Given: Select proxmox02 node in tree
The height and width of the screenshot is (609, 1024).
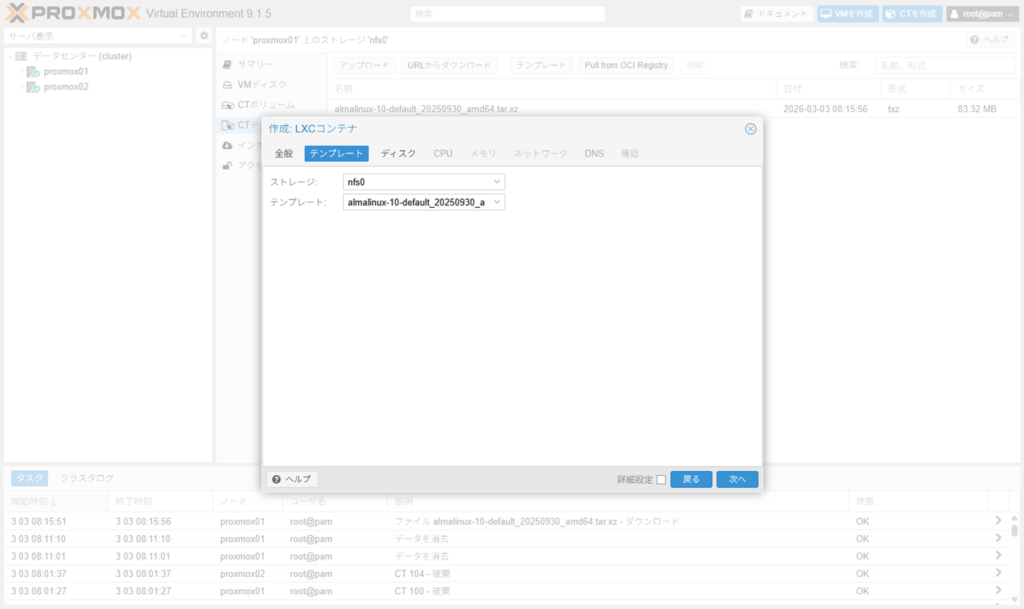Looking at the screenshot, I should (x=65, y=87).
